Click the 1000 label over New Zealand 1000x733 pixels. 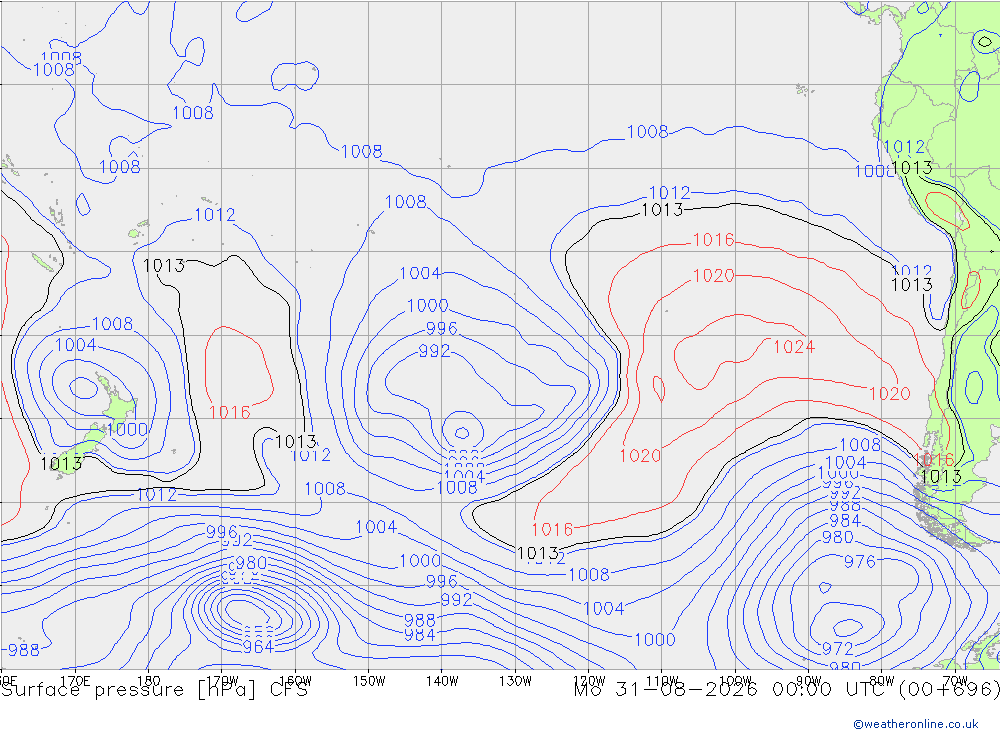128,429
